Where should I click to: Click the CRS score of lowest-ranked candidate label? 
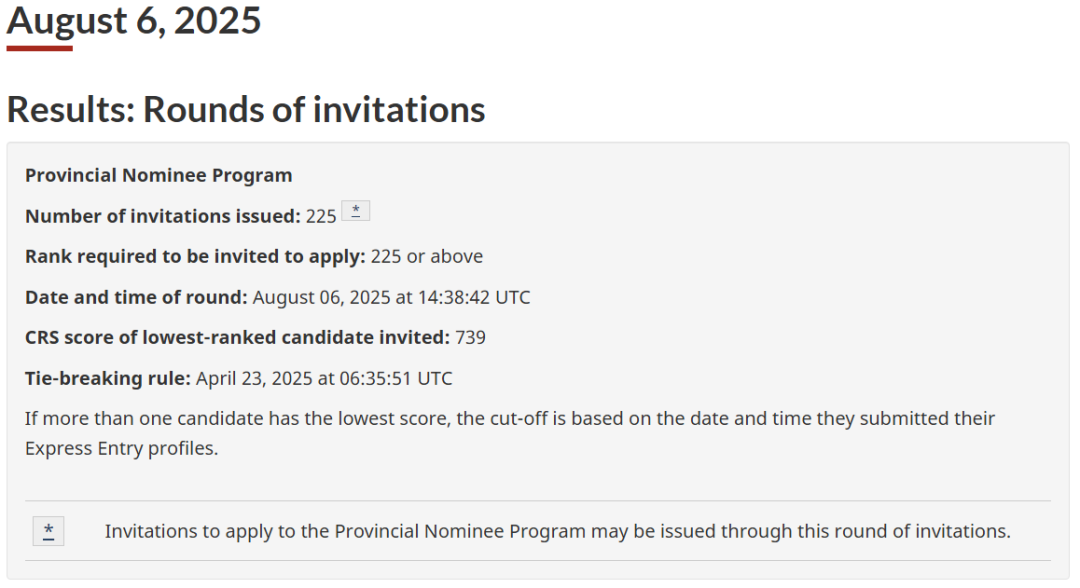(x=237, y=337)
